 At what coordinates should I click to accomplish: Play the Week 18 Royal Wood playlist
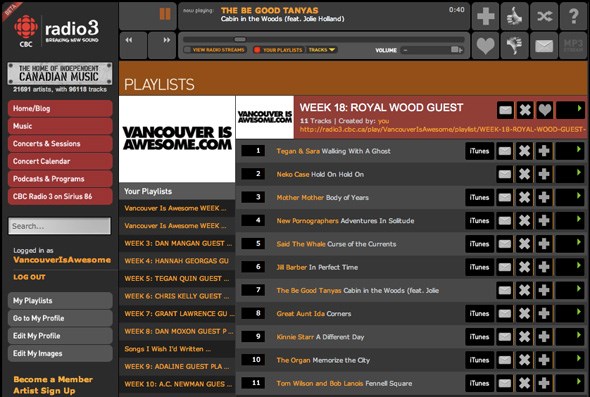(570, 110)
